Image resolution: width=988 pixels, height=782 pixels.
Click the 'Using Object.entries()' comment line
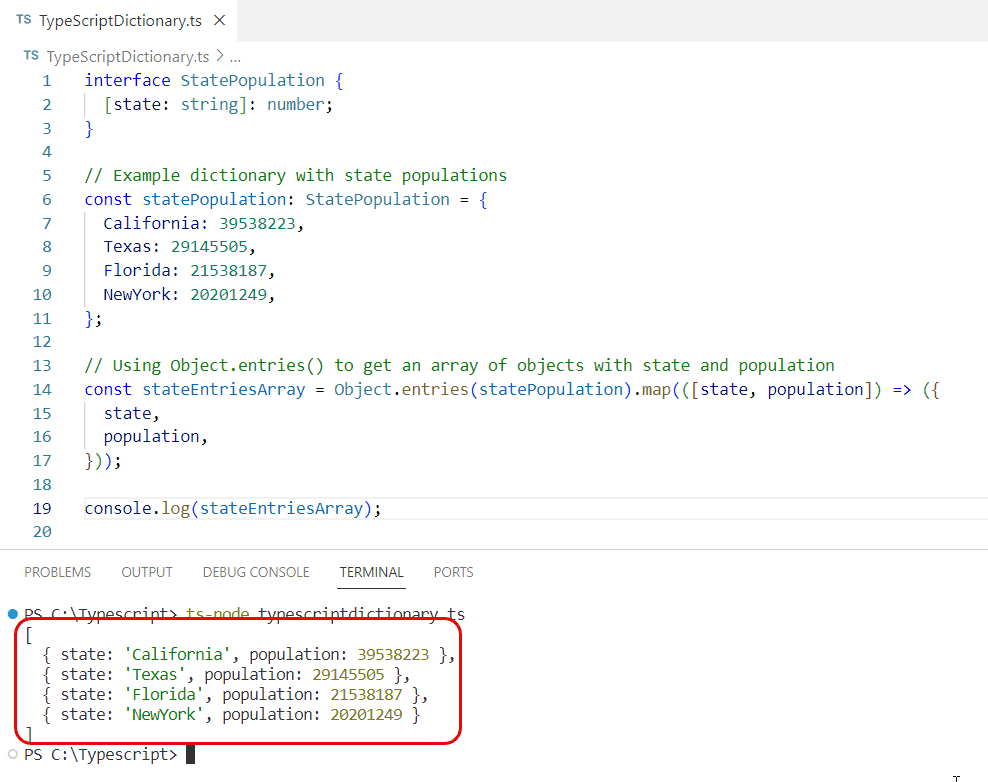pyautogui.click(x=459, y=366)
